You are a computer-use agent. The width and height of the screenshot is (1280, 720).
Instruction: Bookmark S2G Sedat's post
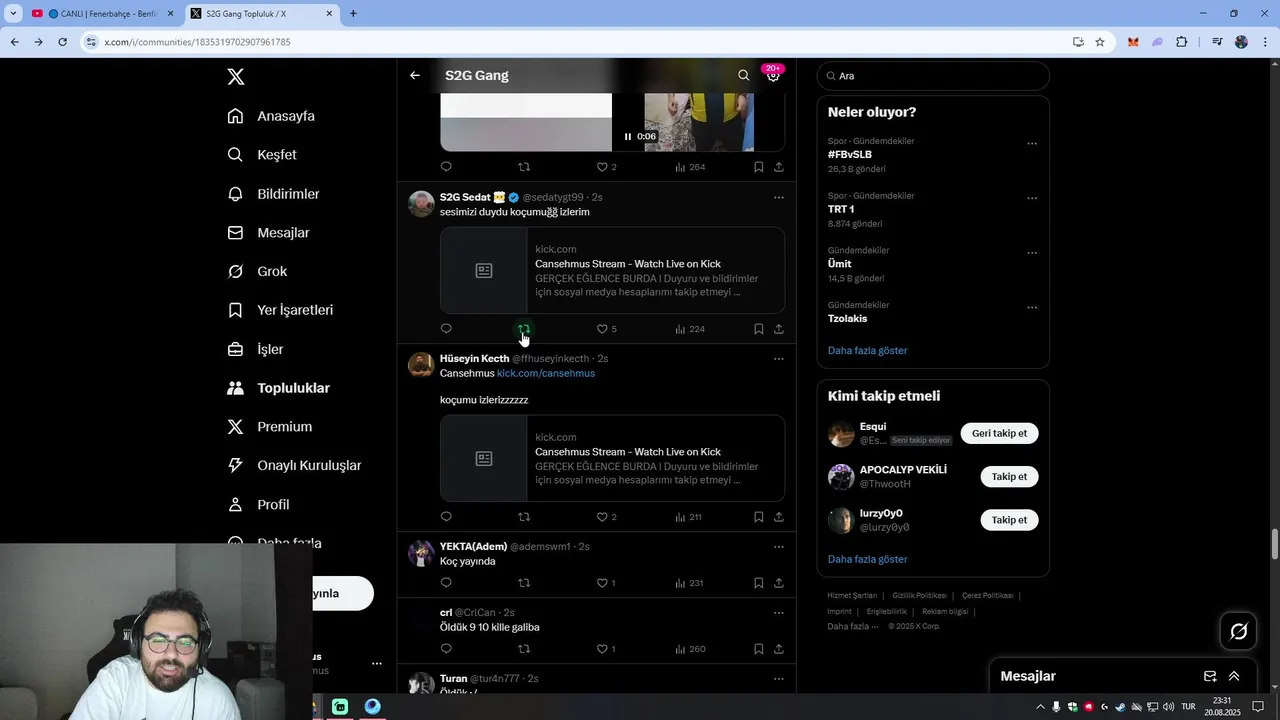(758, 329)
